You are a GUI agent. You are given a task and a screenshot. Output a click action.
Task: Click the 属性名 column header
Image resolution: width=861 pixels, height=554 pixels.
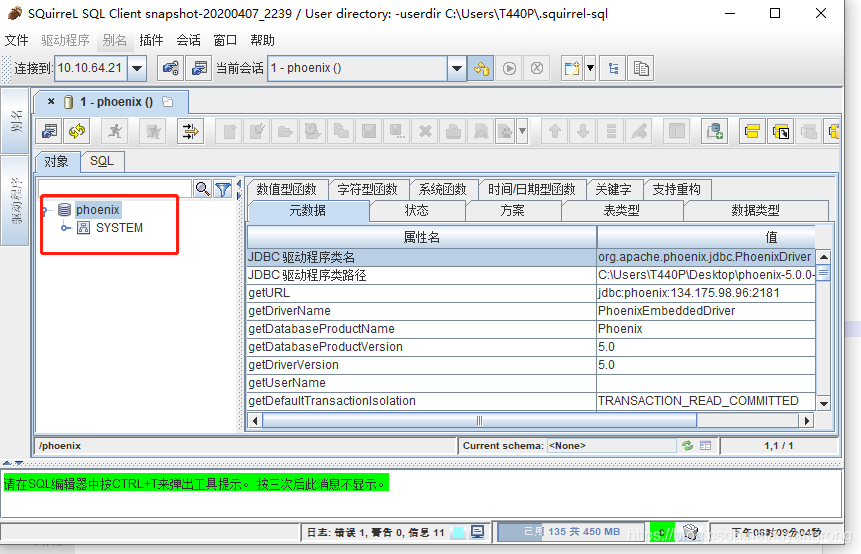pos(422,237)
